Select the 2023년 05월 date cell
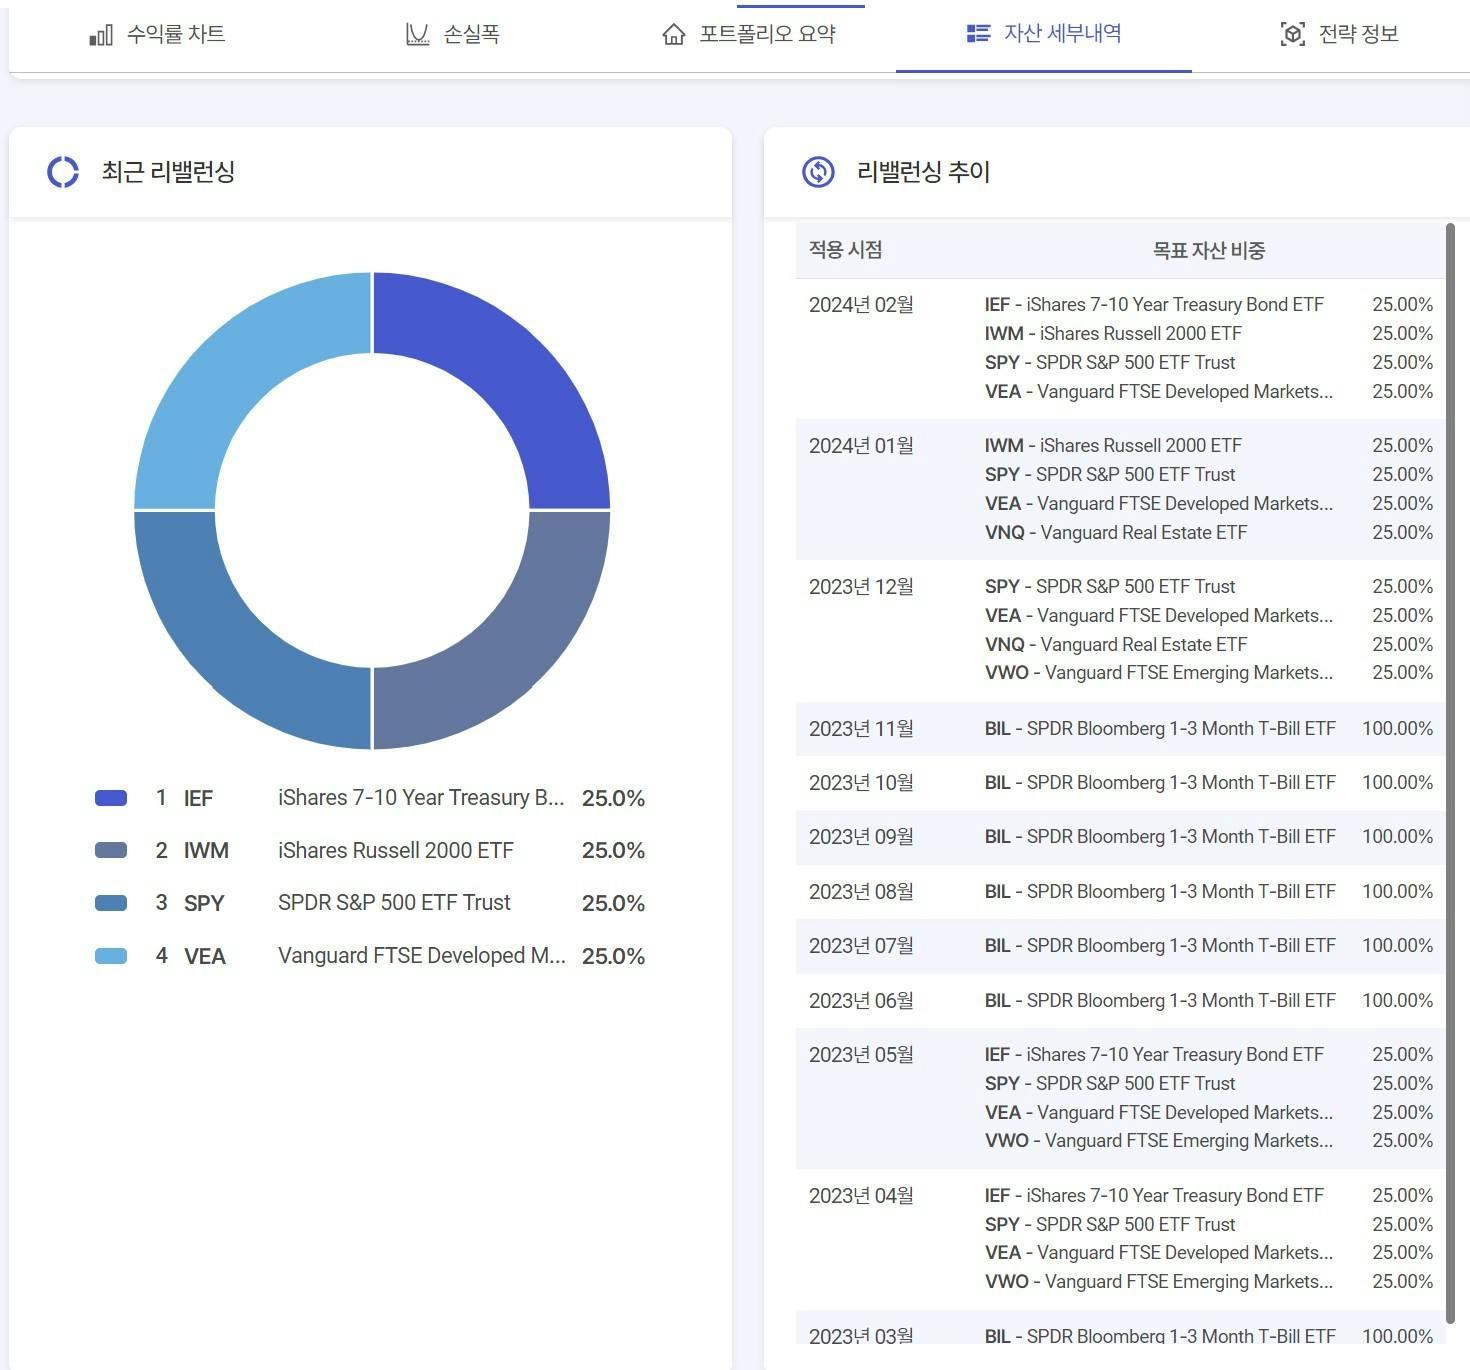The height and width of the screenshot is (1370, 1470). pos(861,1055)
